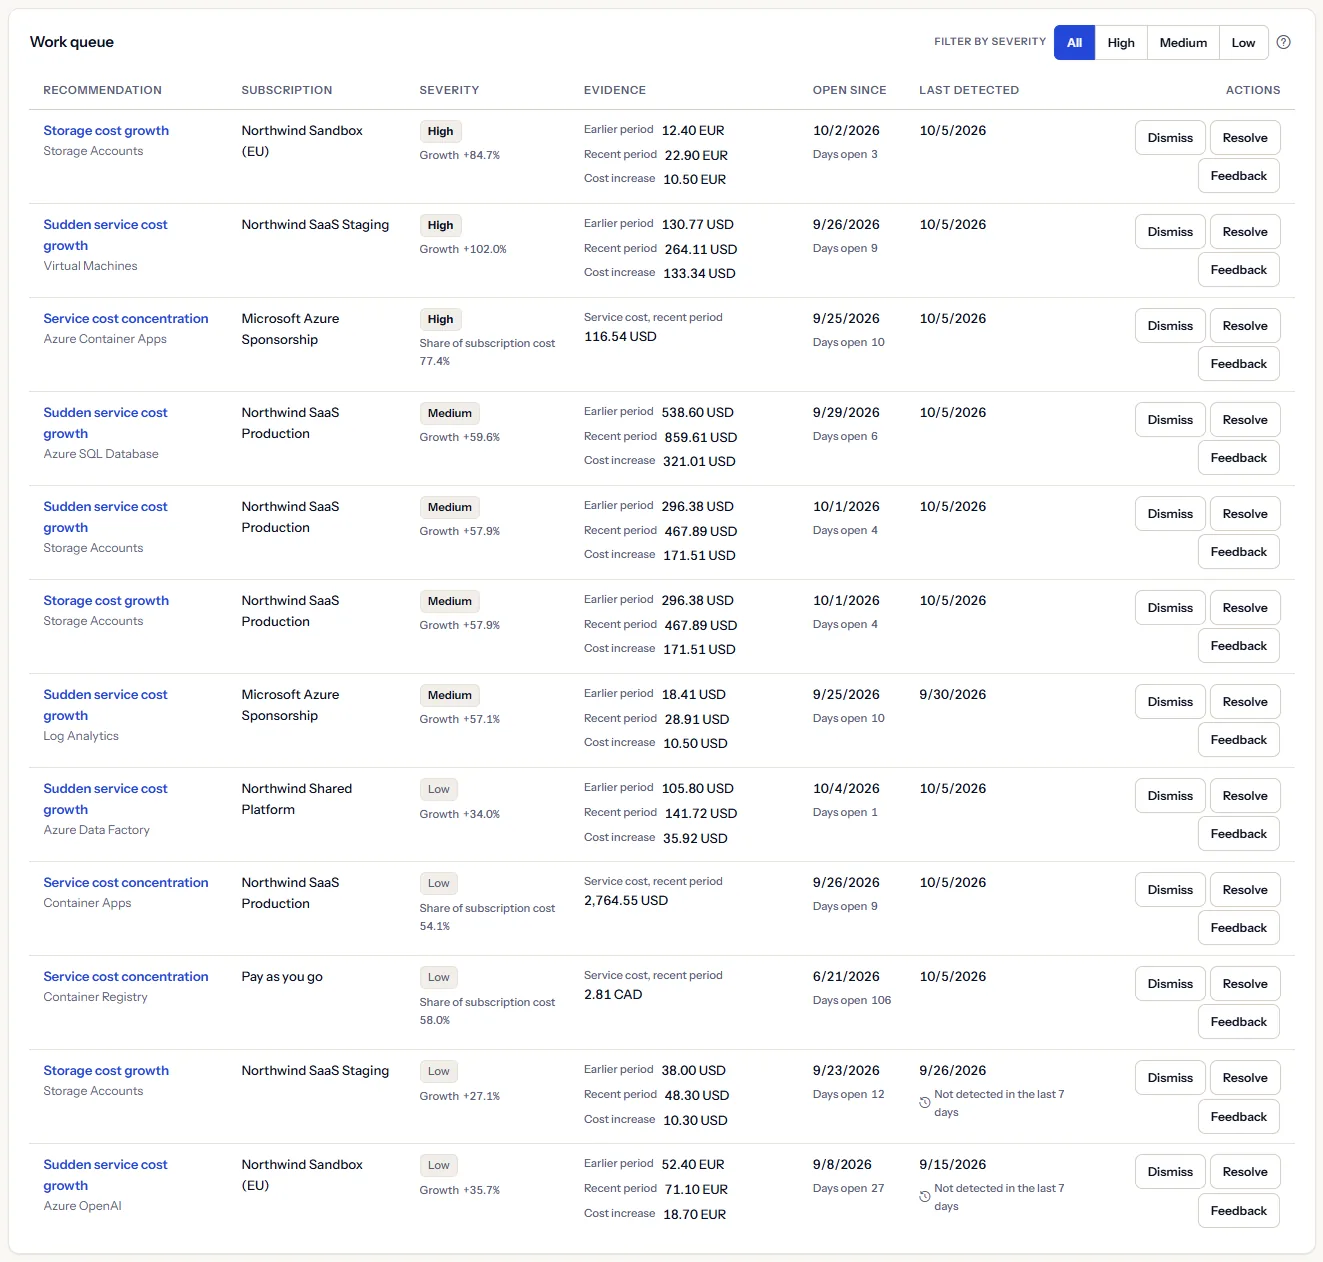Give feedback on the Virtual Machines recommendation
This screenshot has height=1262, width=1323.
(1239, 270)
